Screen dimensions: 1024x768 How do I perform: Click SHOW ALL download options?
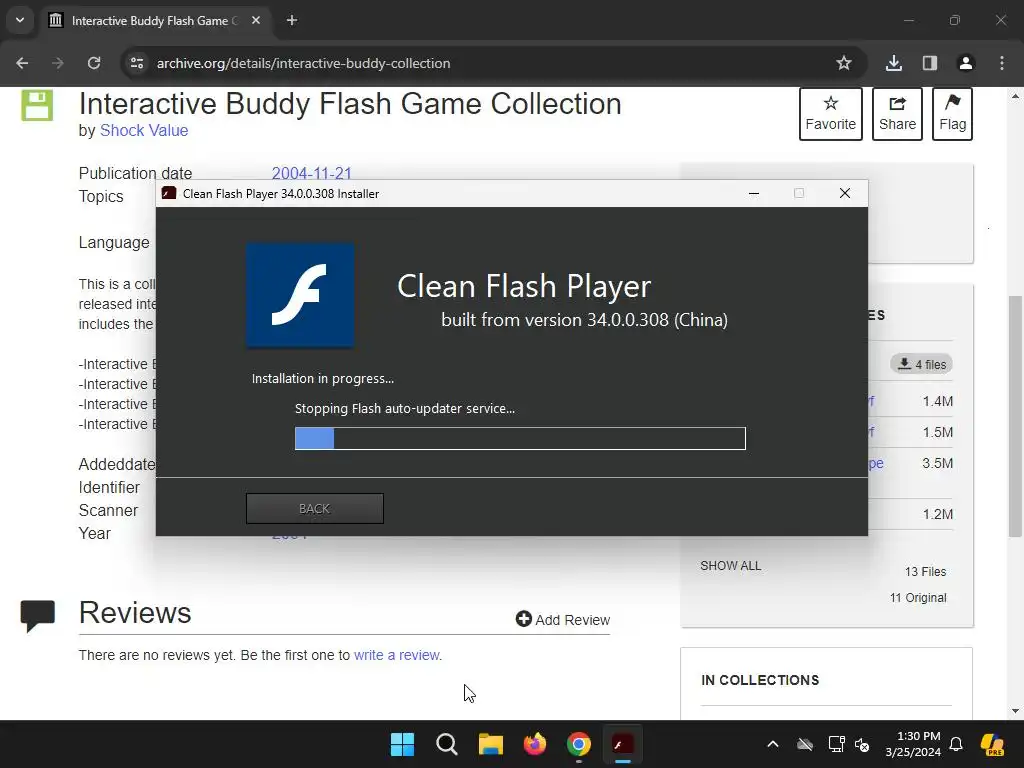[730, 566]
